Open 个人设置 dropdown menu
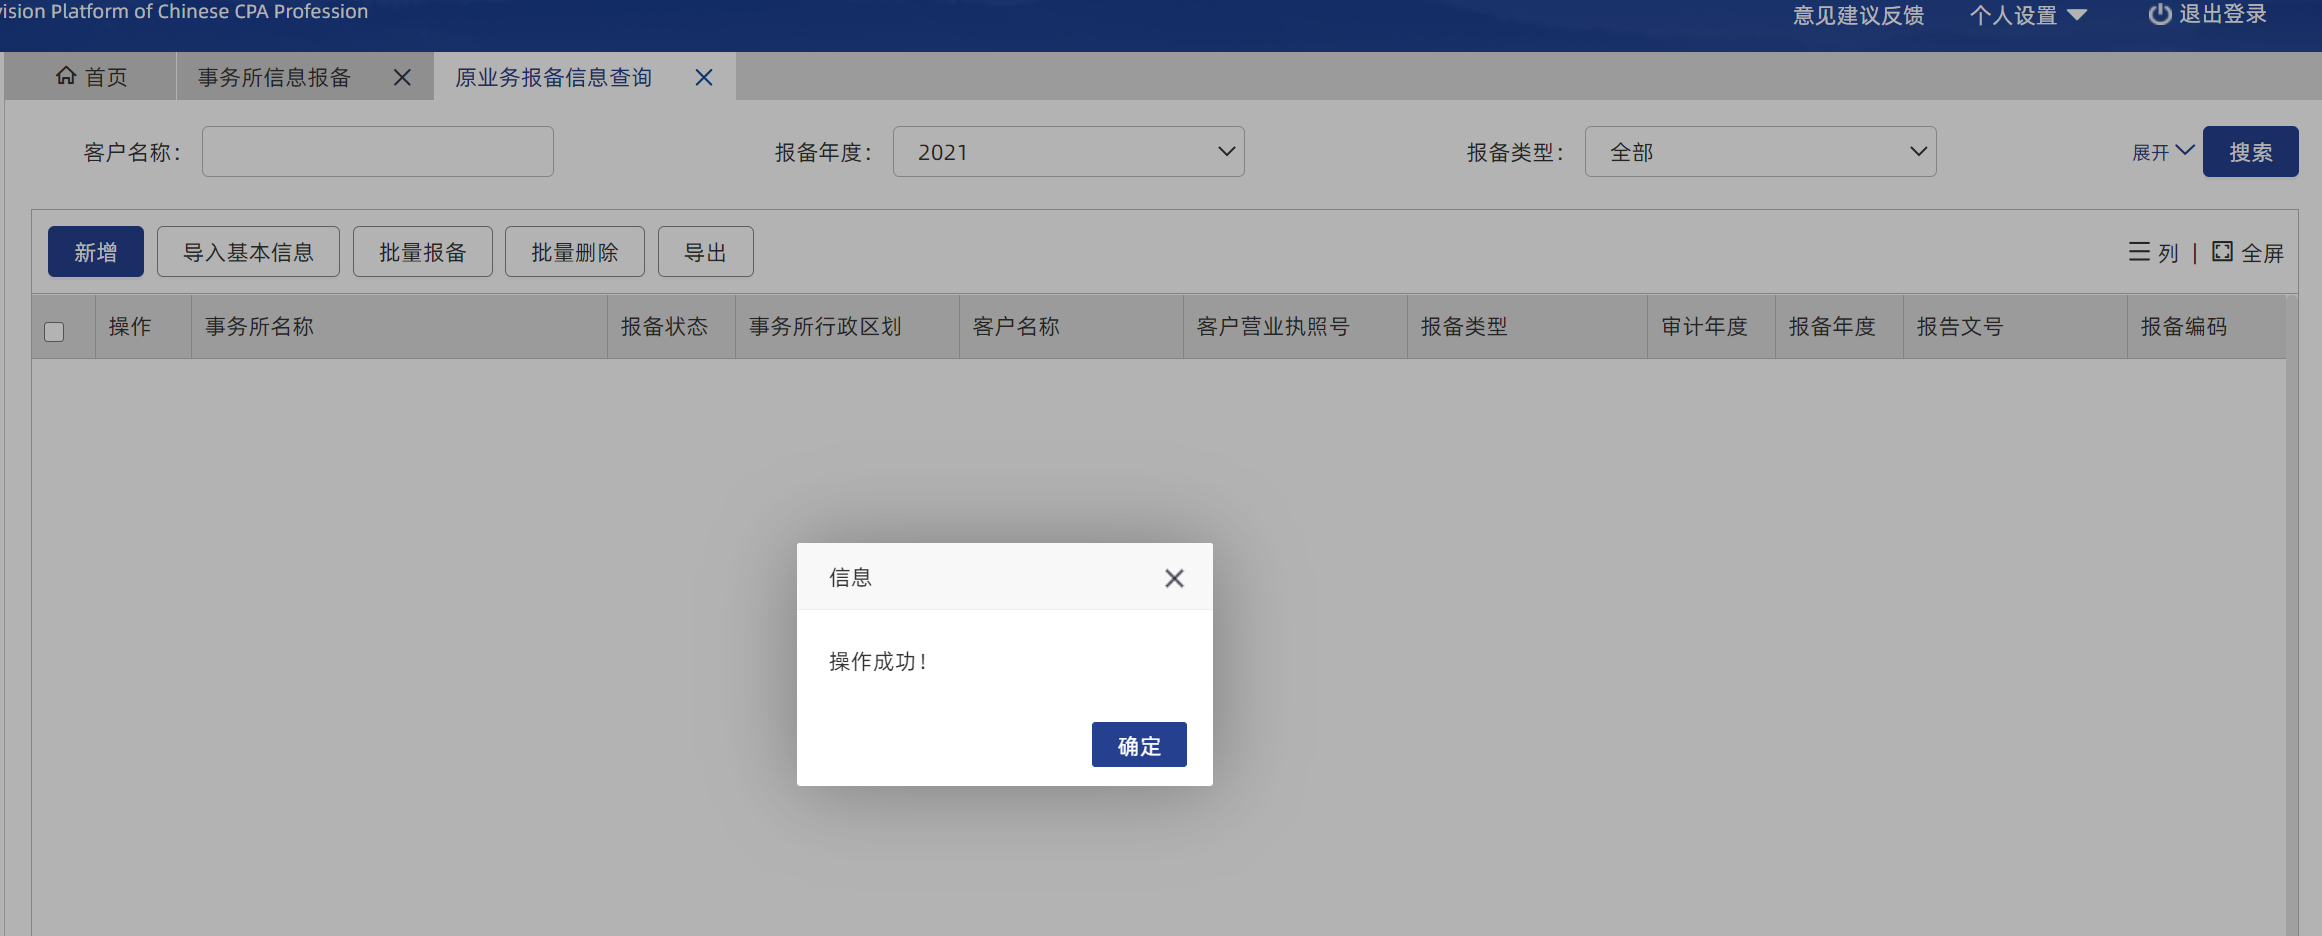This screenshot has width=2322, height=936. pos(2027,15)
